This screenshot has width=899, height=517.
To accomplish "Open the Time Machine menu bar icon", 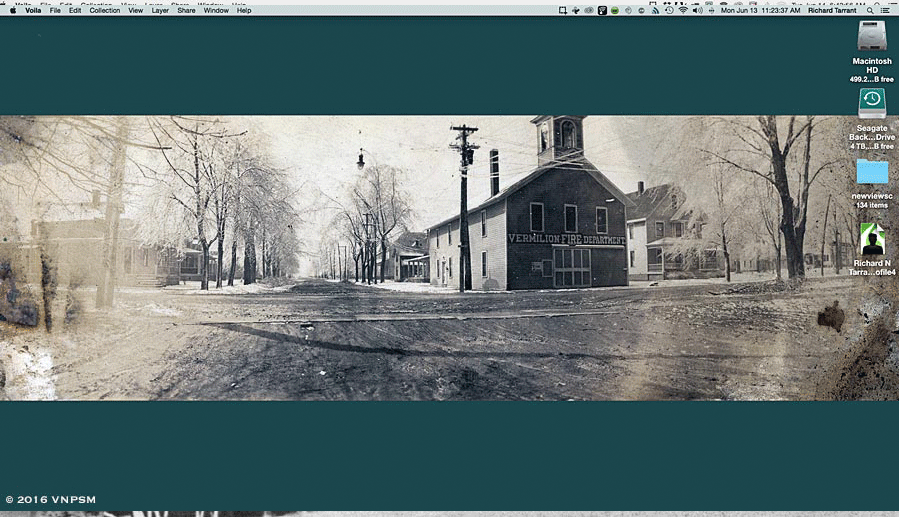I will [x=669, y=10].
